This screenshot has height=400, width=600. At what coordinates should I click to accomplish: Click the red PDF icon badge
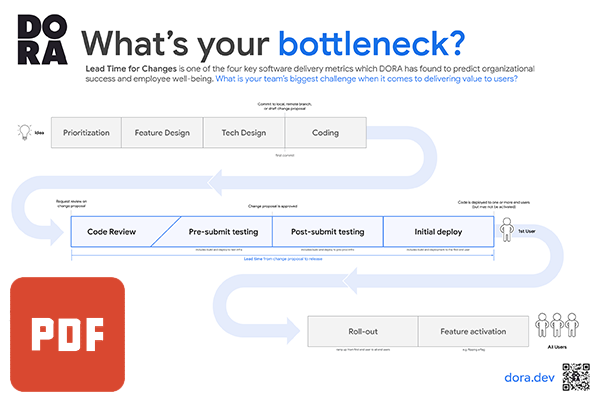coord(67,331)
